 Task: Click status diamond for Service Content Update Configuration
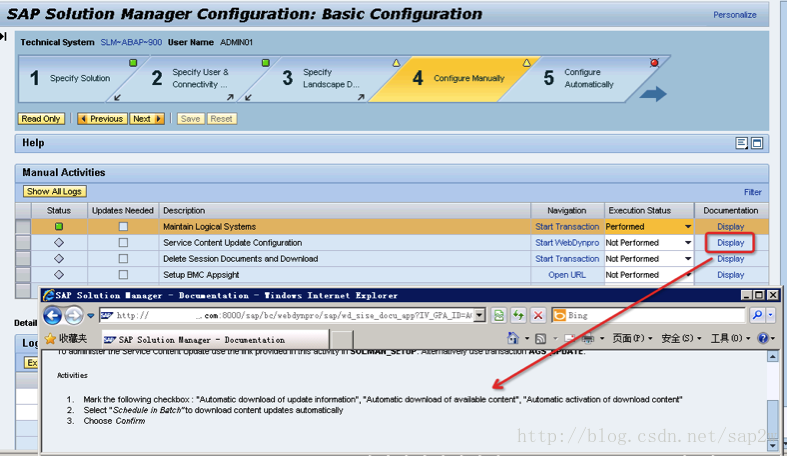pos(59,243)
